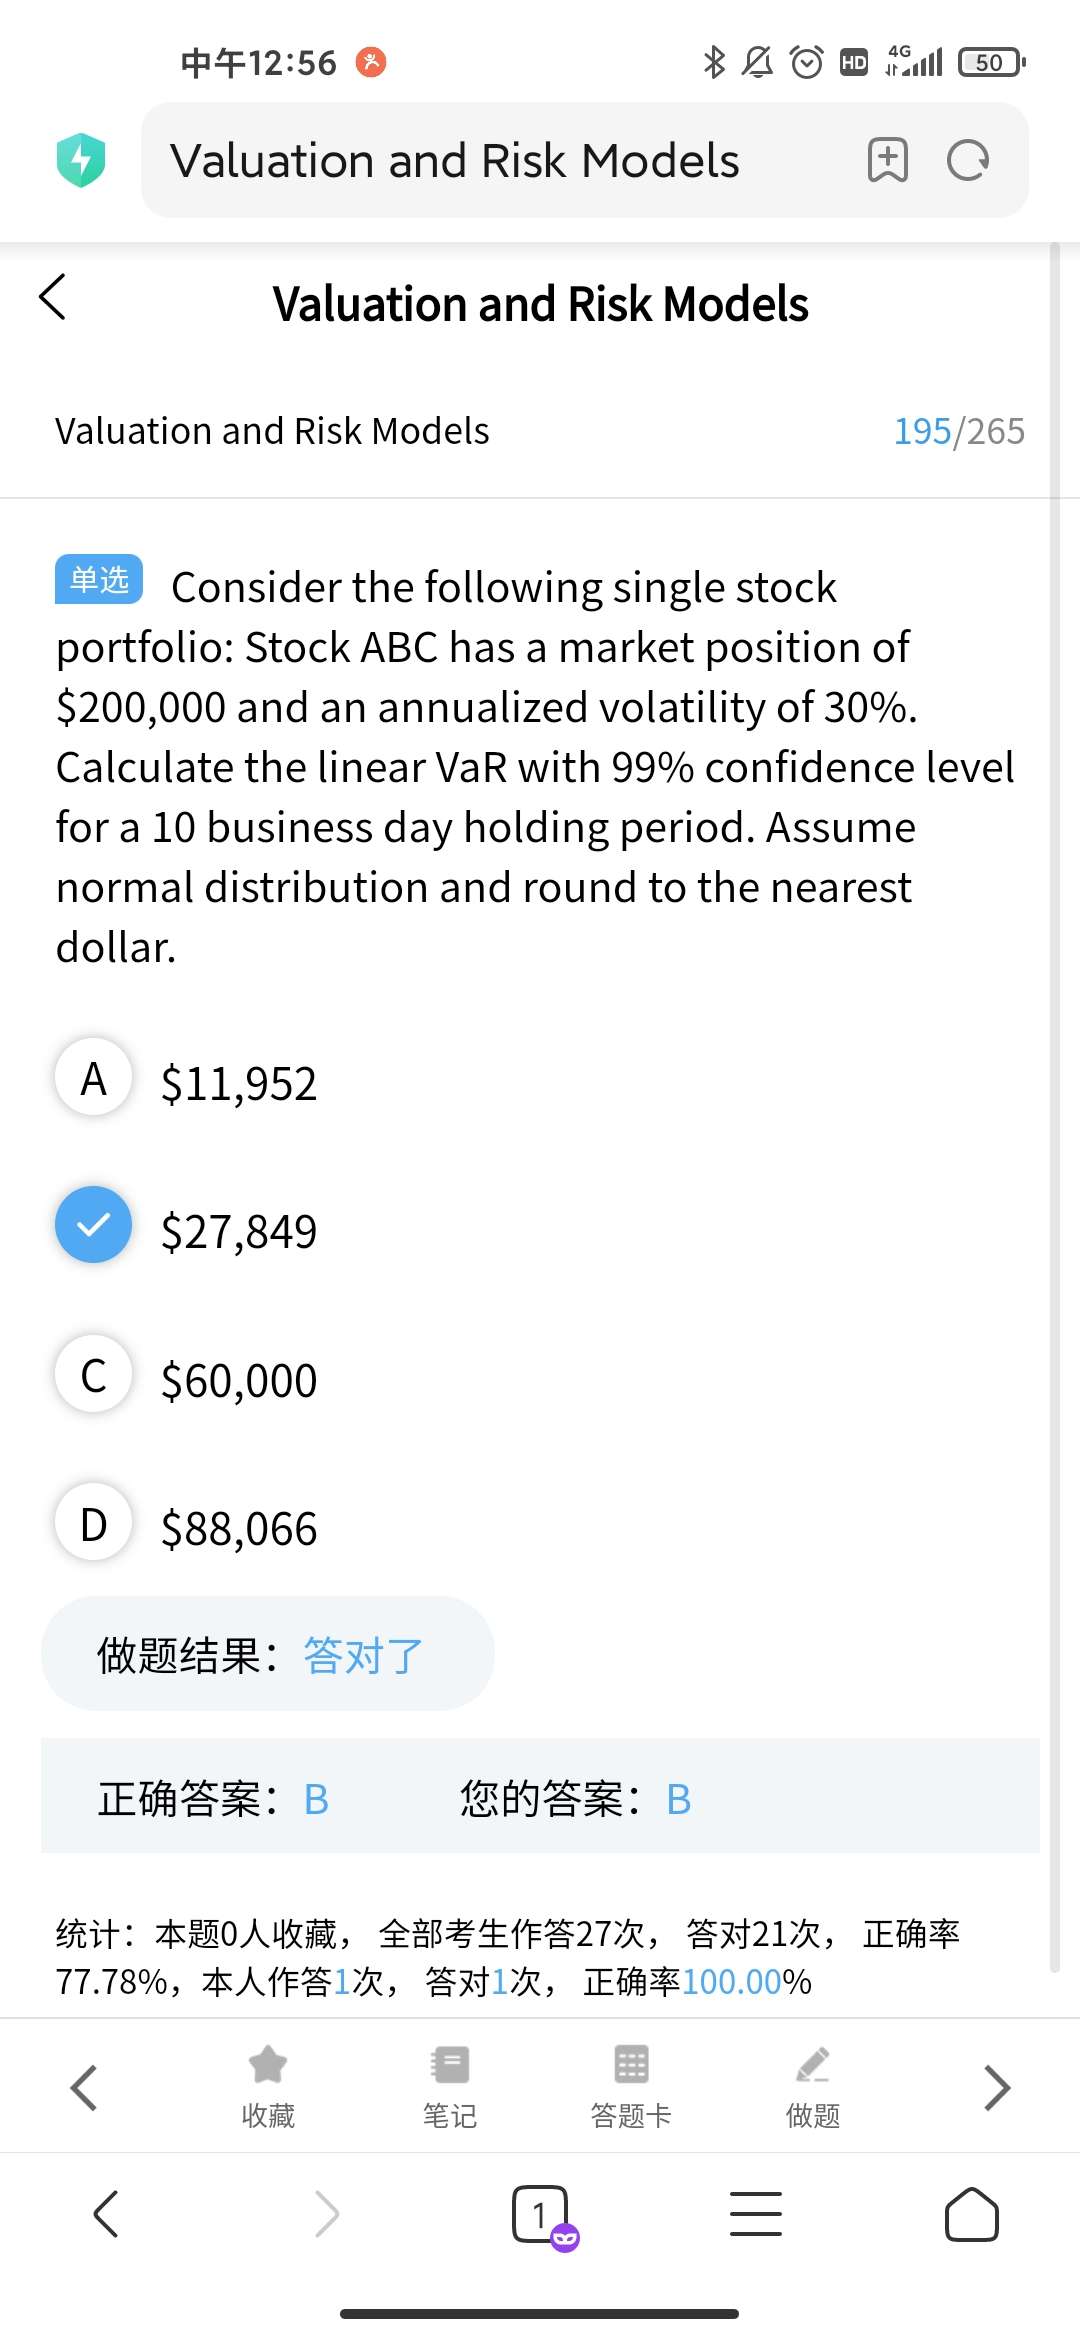Open the browser hamburger menu
Viewport: 1080px width, 2340px height.
click(756, 2214)
